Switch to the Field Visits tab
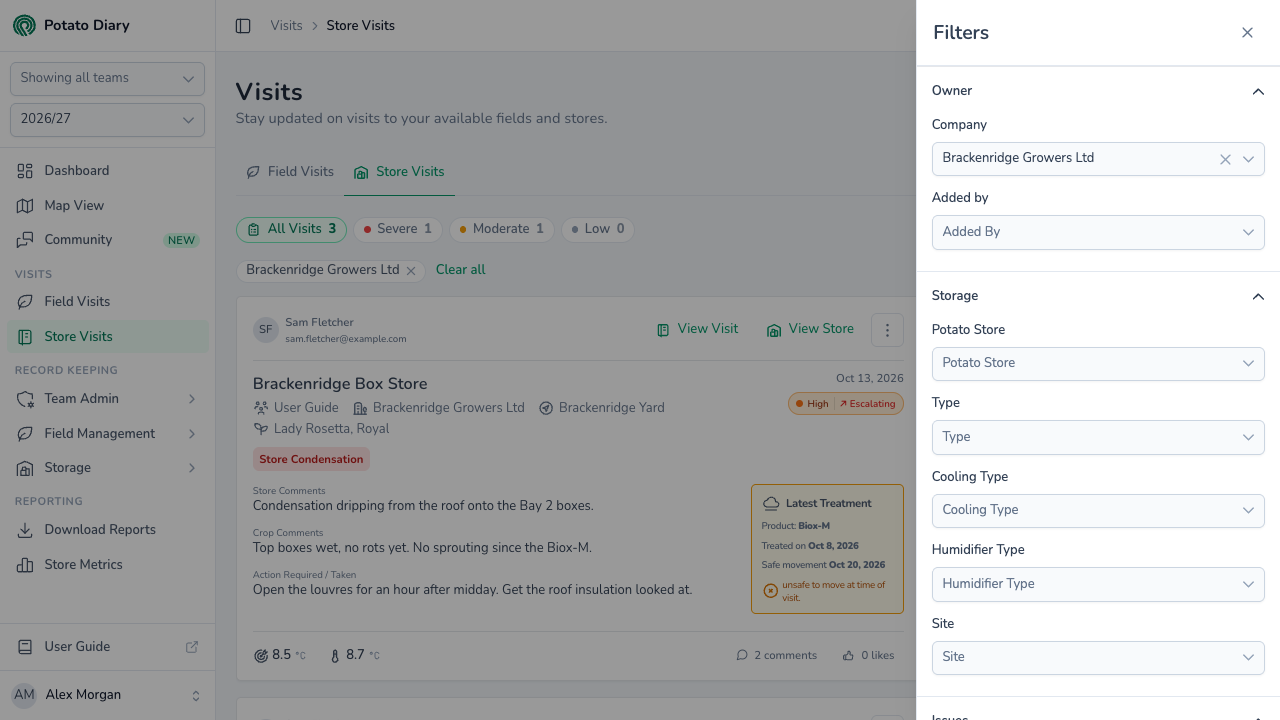The height and width of the screenshot is (720, 1280). pyautogui.click(x=290, y=172)
